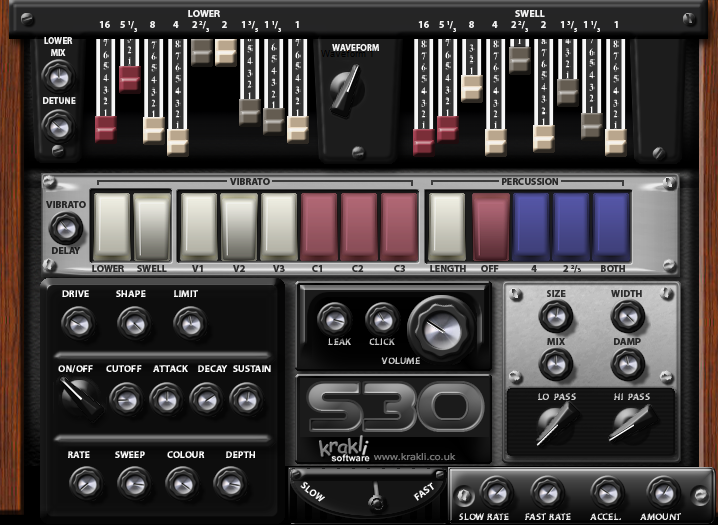Image resolution: width=718 pixels, height=525 pixels.
Task: Click the reverb Size knob
Action: 555,317
